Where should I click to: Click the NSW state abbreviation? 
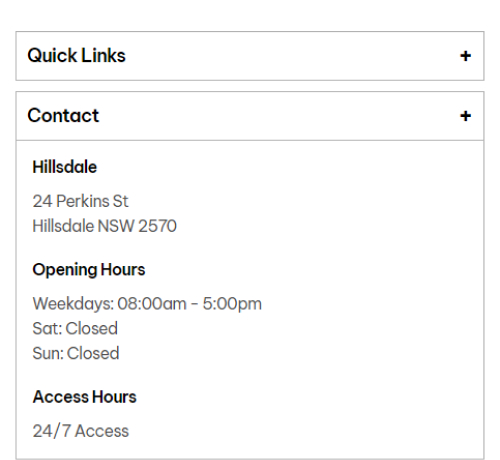116,226
